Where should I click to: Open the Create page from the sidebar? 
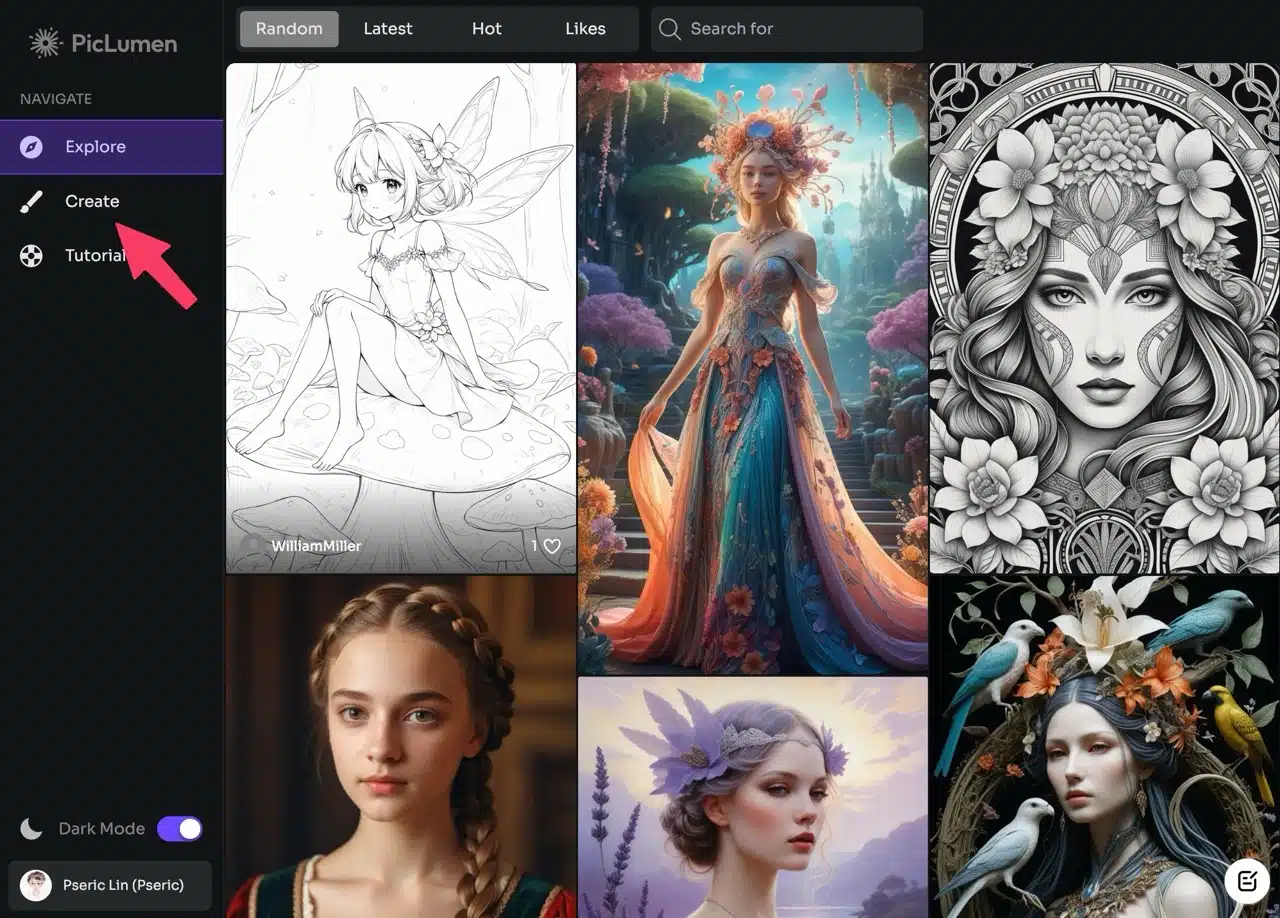coord(92,202)
